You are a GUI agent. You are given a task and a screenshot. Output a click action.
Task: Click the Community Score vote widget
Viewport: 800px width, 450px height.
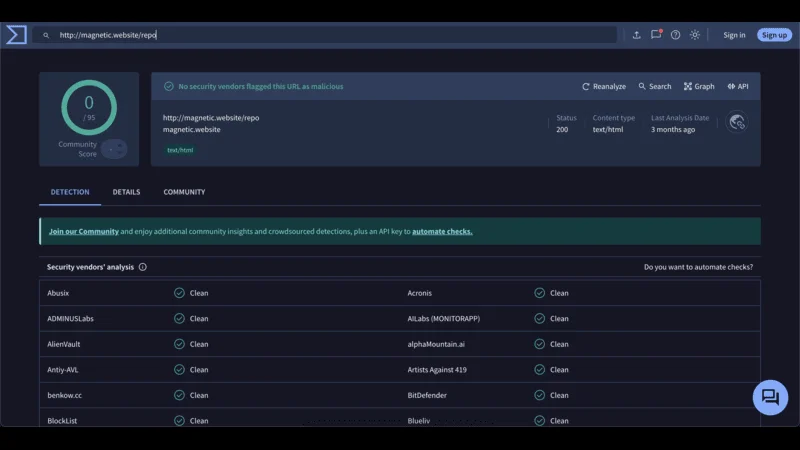(114, 149)
